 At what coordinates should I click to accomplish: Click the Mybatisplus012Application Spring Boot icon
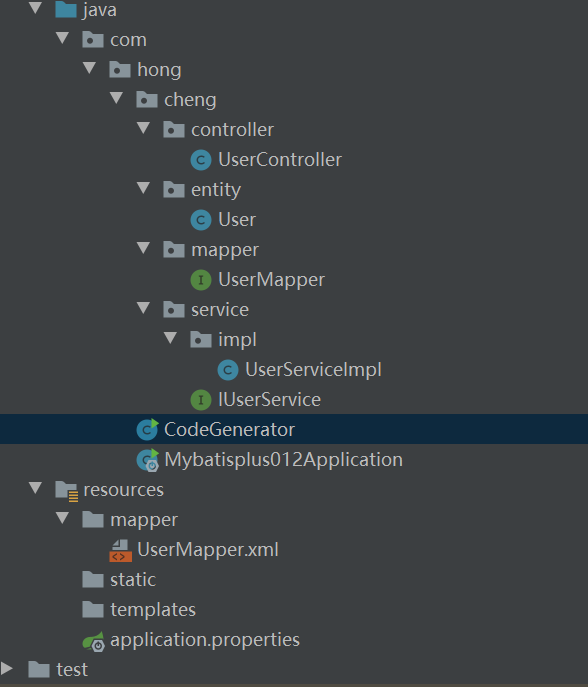148,460
